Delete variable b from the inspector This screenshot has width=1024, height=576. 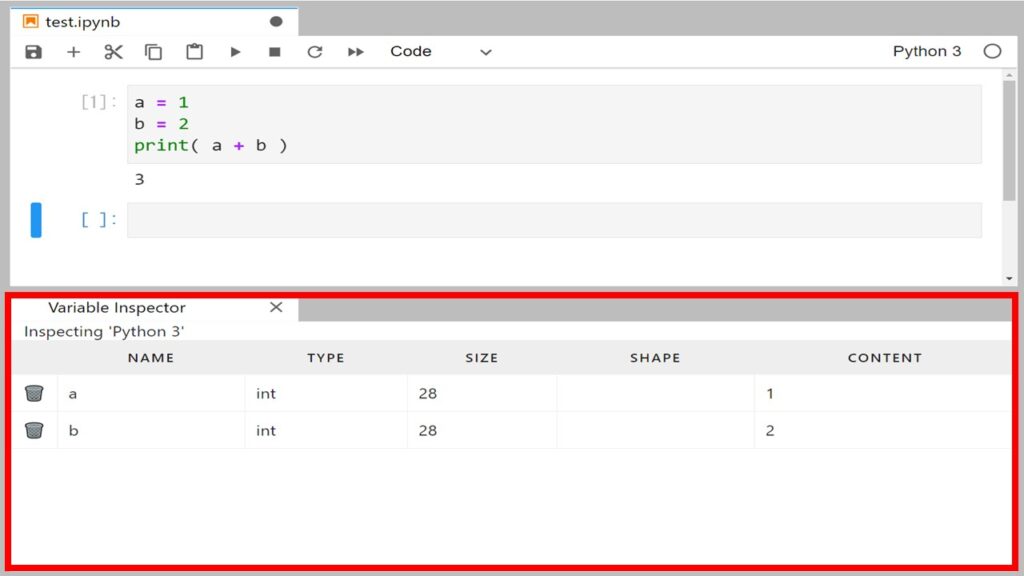(35, 430)
